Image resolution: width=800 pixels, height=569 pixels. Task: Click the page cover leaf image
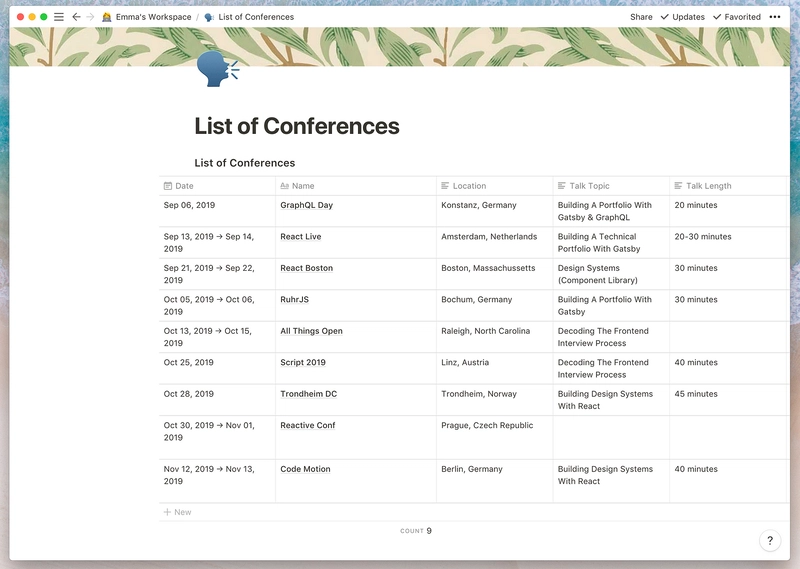click(x=399, y=46)
